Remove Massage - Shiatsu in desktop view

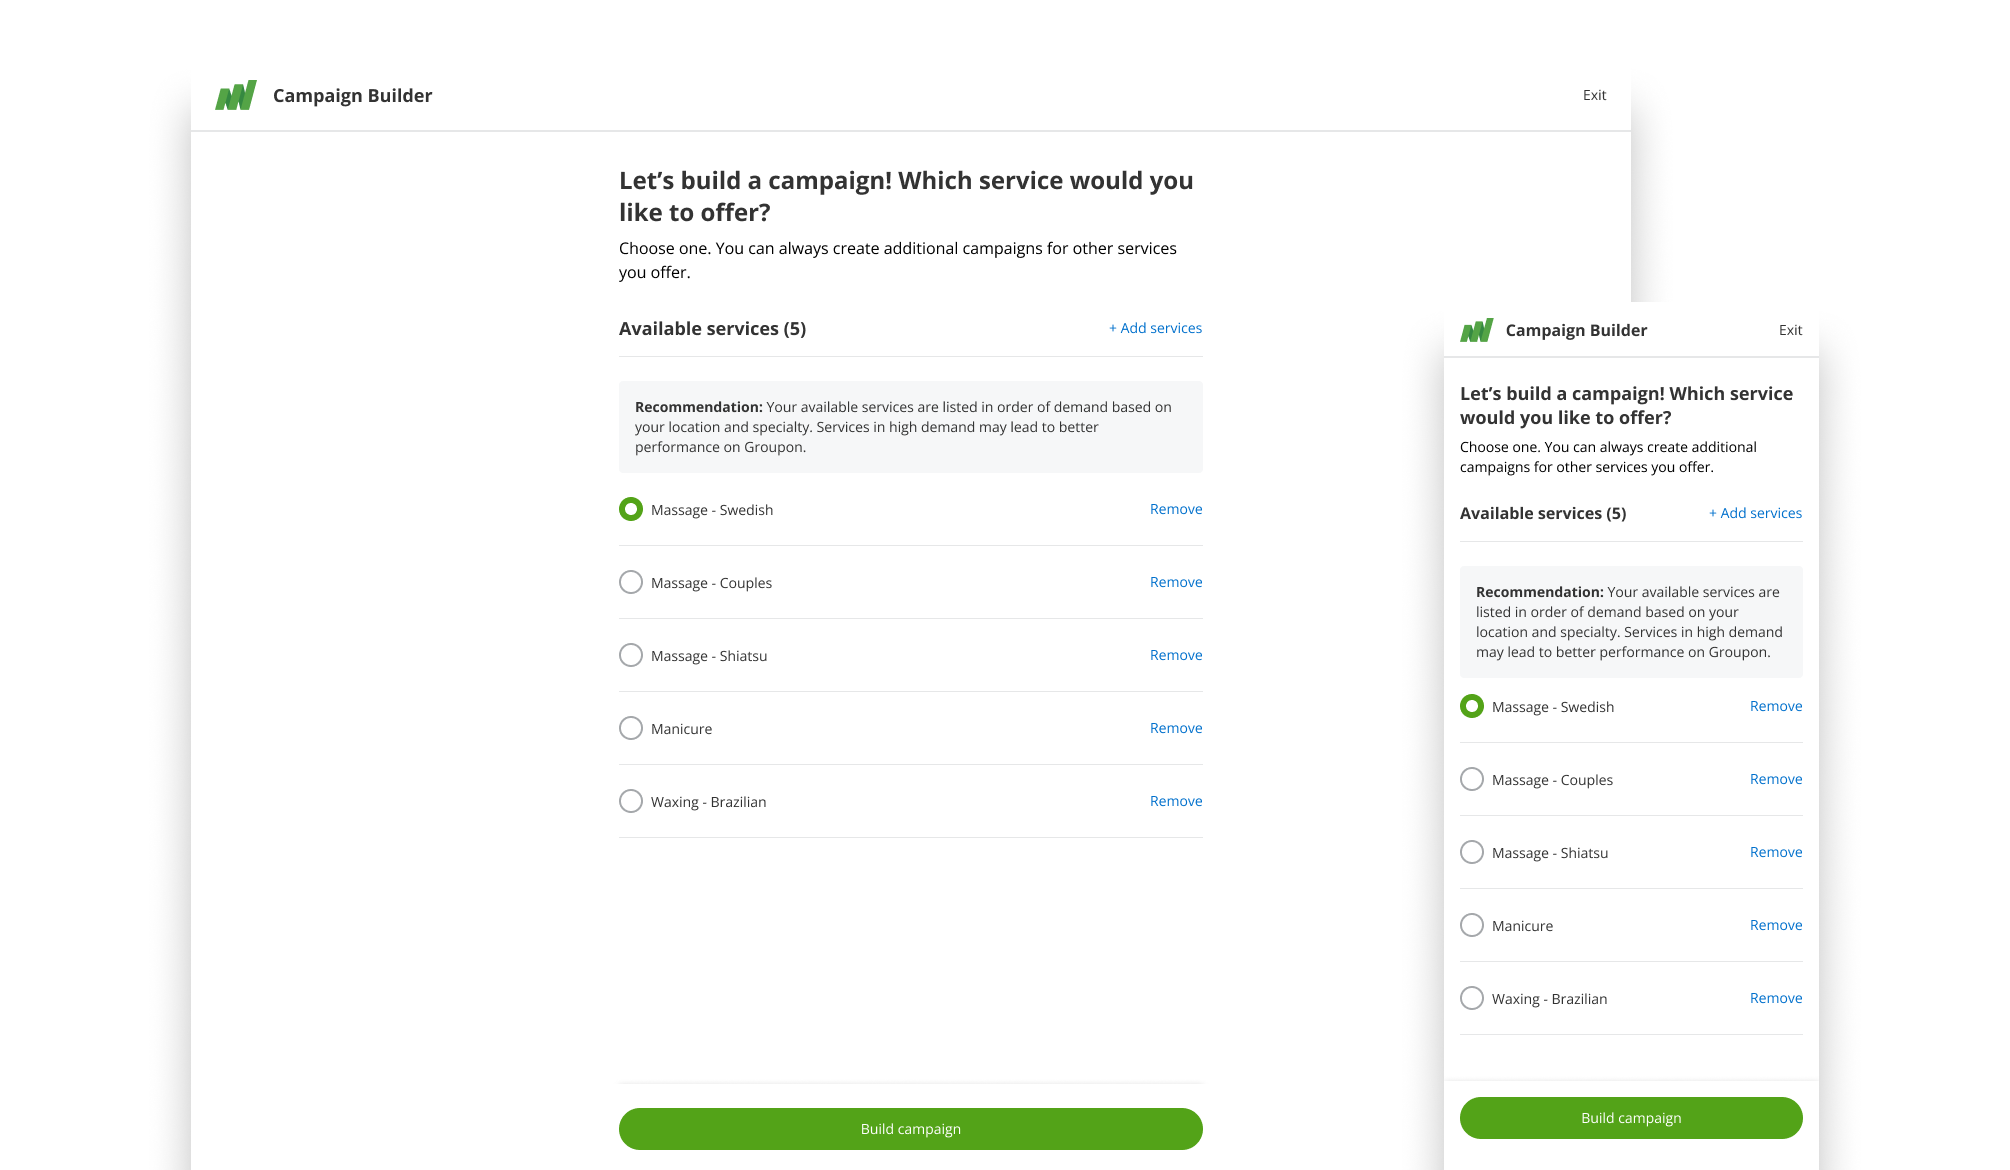(1176, 655)
